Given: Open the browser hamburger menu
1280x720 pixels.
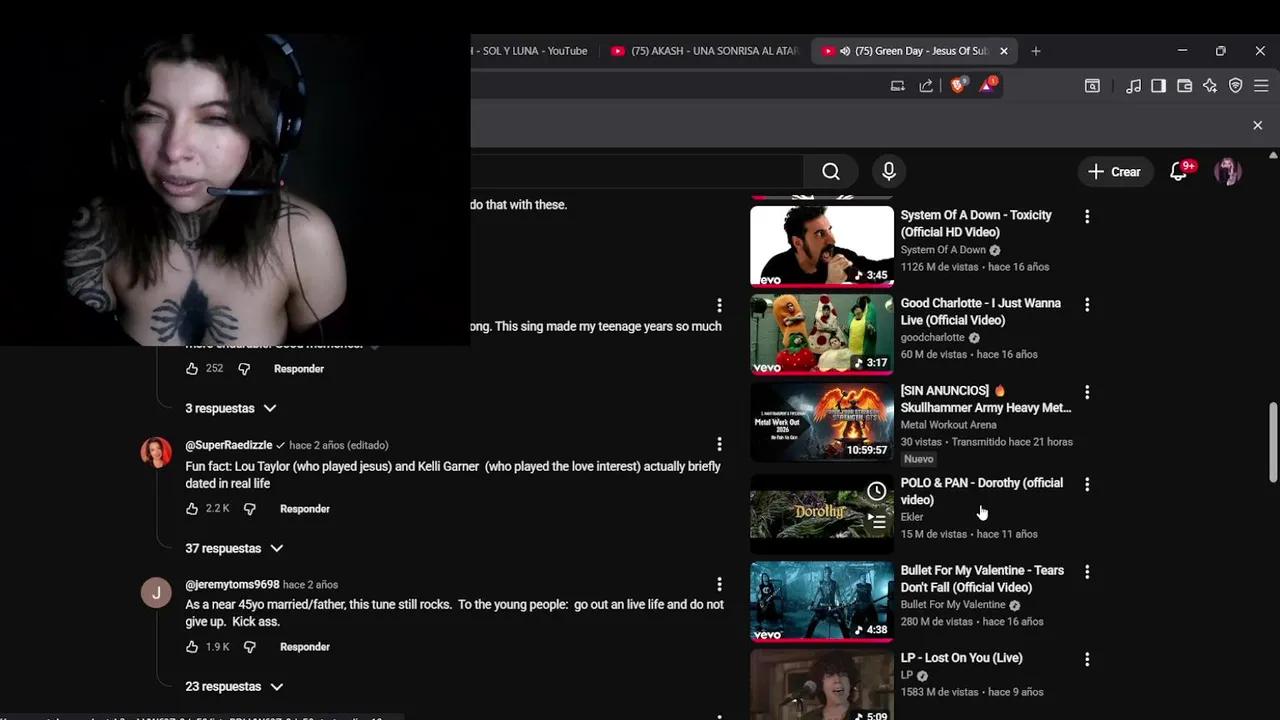Looking at the screenshot, I should [1261, 86].
